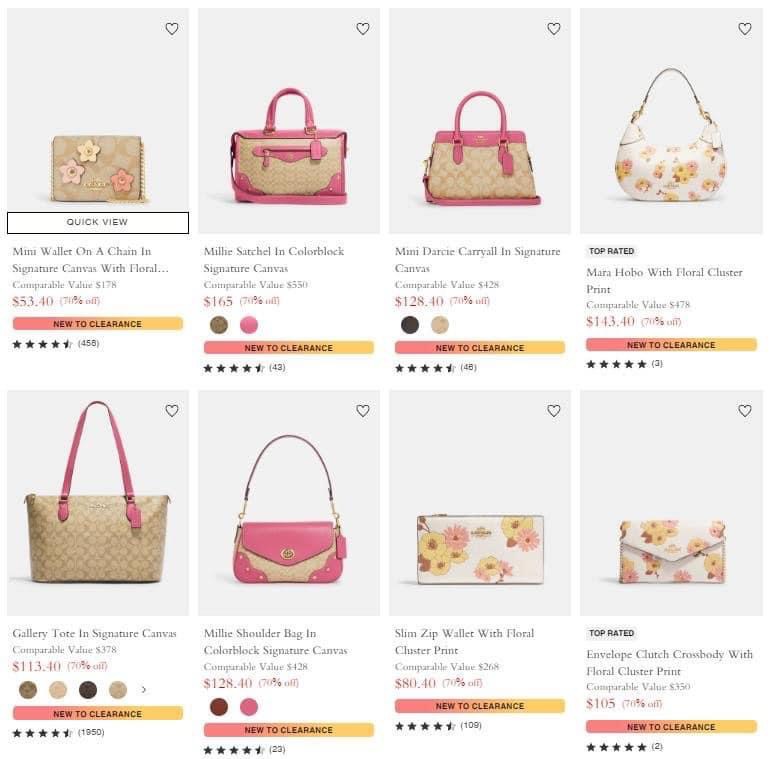Save Mara Hobo to favorites
This screenshot has width=771, height=759.
(745, 29)
